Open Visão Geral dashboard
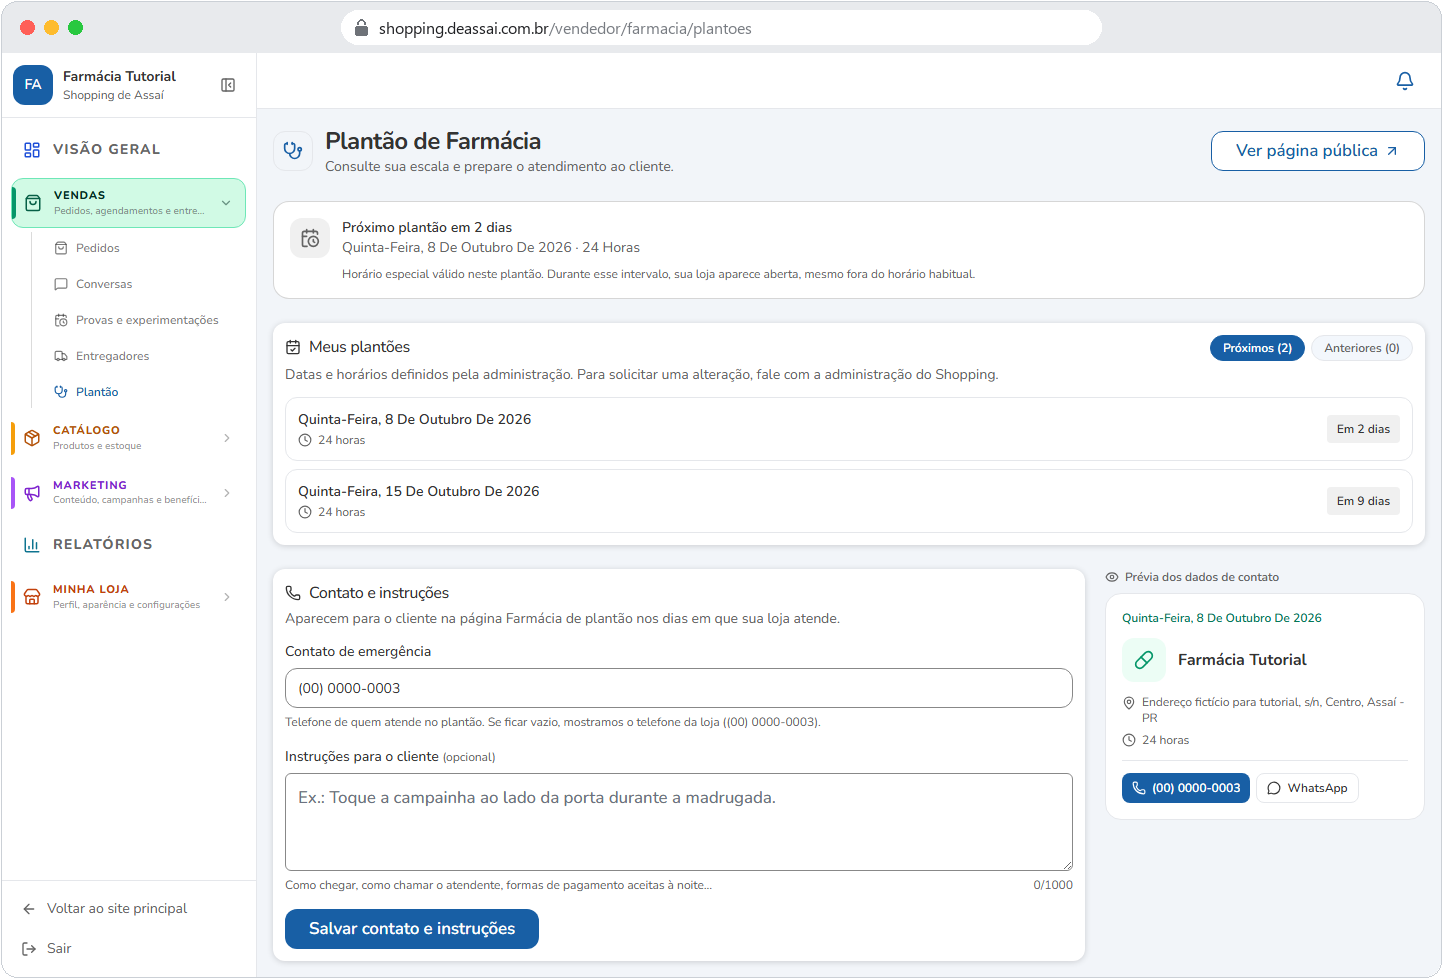The height and width of the screenshot is (978, 1442). pyautogui.click(x=106, y=149)
